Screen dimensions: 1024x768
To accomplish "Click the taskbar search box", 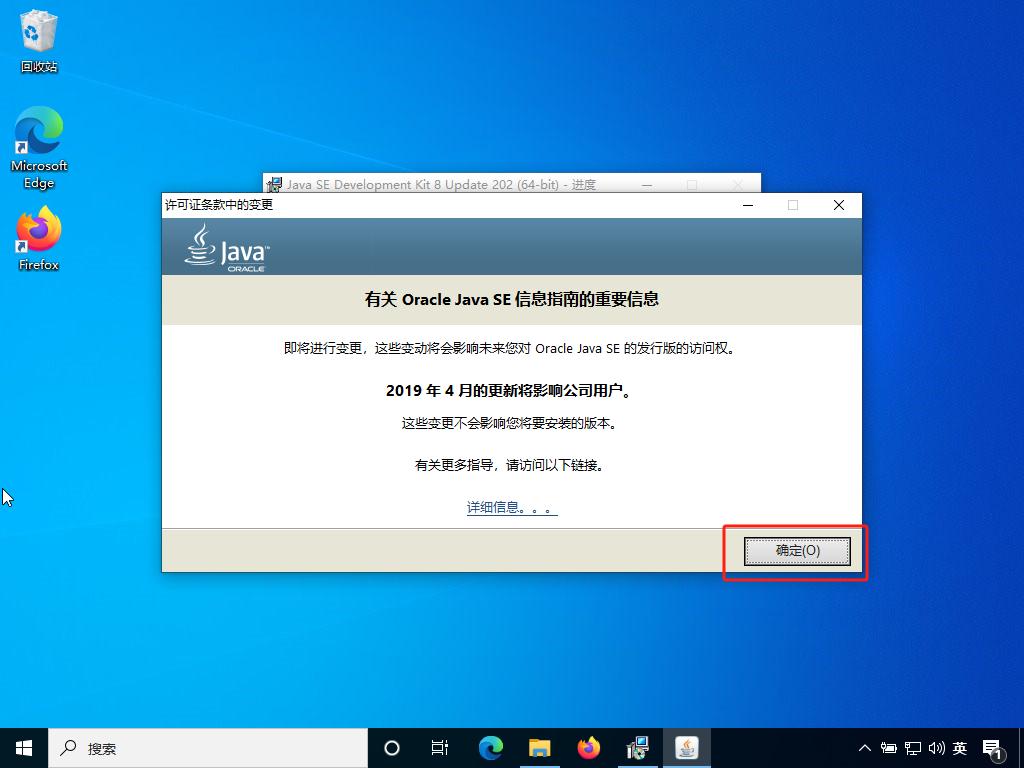I will [208, 748].
